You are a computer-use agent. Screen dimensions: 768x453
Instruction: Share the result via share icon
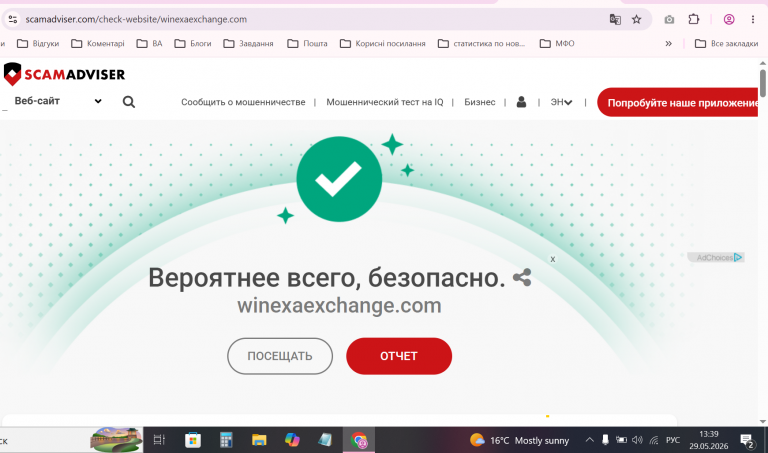(522, 278)
